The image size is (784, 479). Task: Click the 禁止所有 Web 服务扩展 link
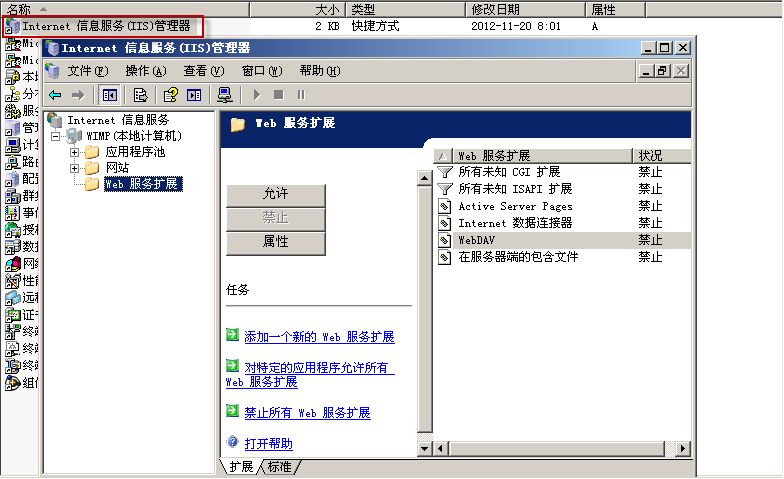pyautogui.click(x=308, y=413)
